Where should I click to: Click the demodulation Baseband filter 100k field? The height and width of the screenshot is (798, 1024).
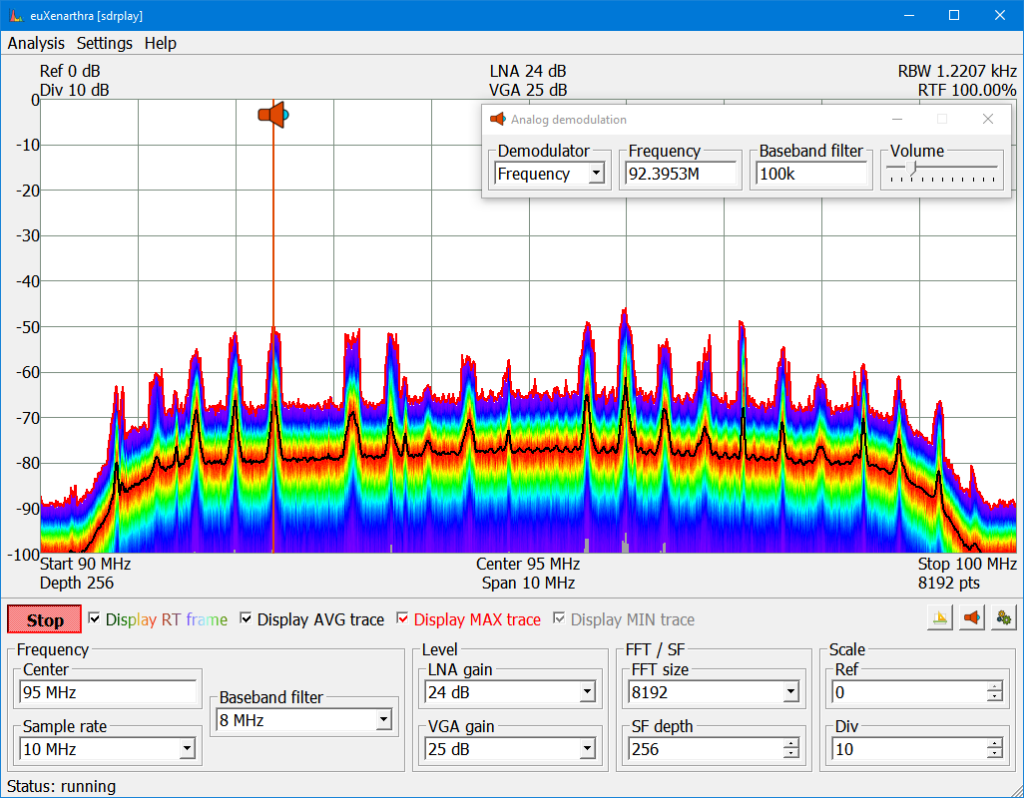811,174
